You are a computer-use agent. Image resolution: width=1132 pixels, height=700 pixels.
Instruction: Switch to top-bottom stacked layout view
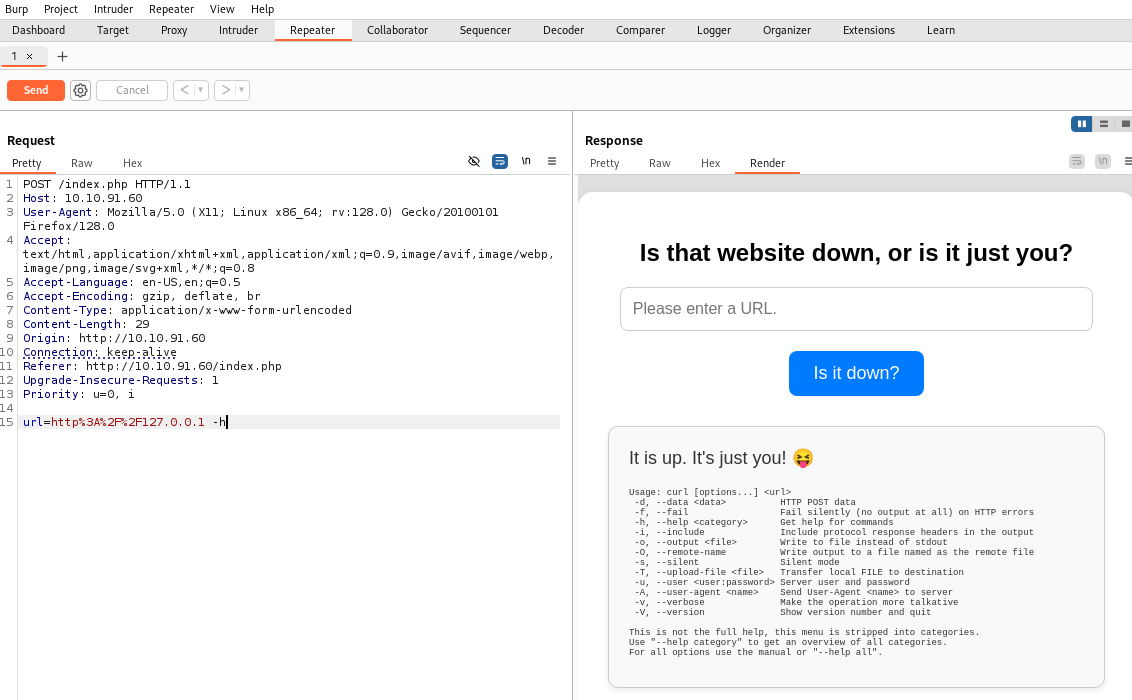(1103, 124)
